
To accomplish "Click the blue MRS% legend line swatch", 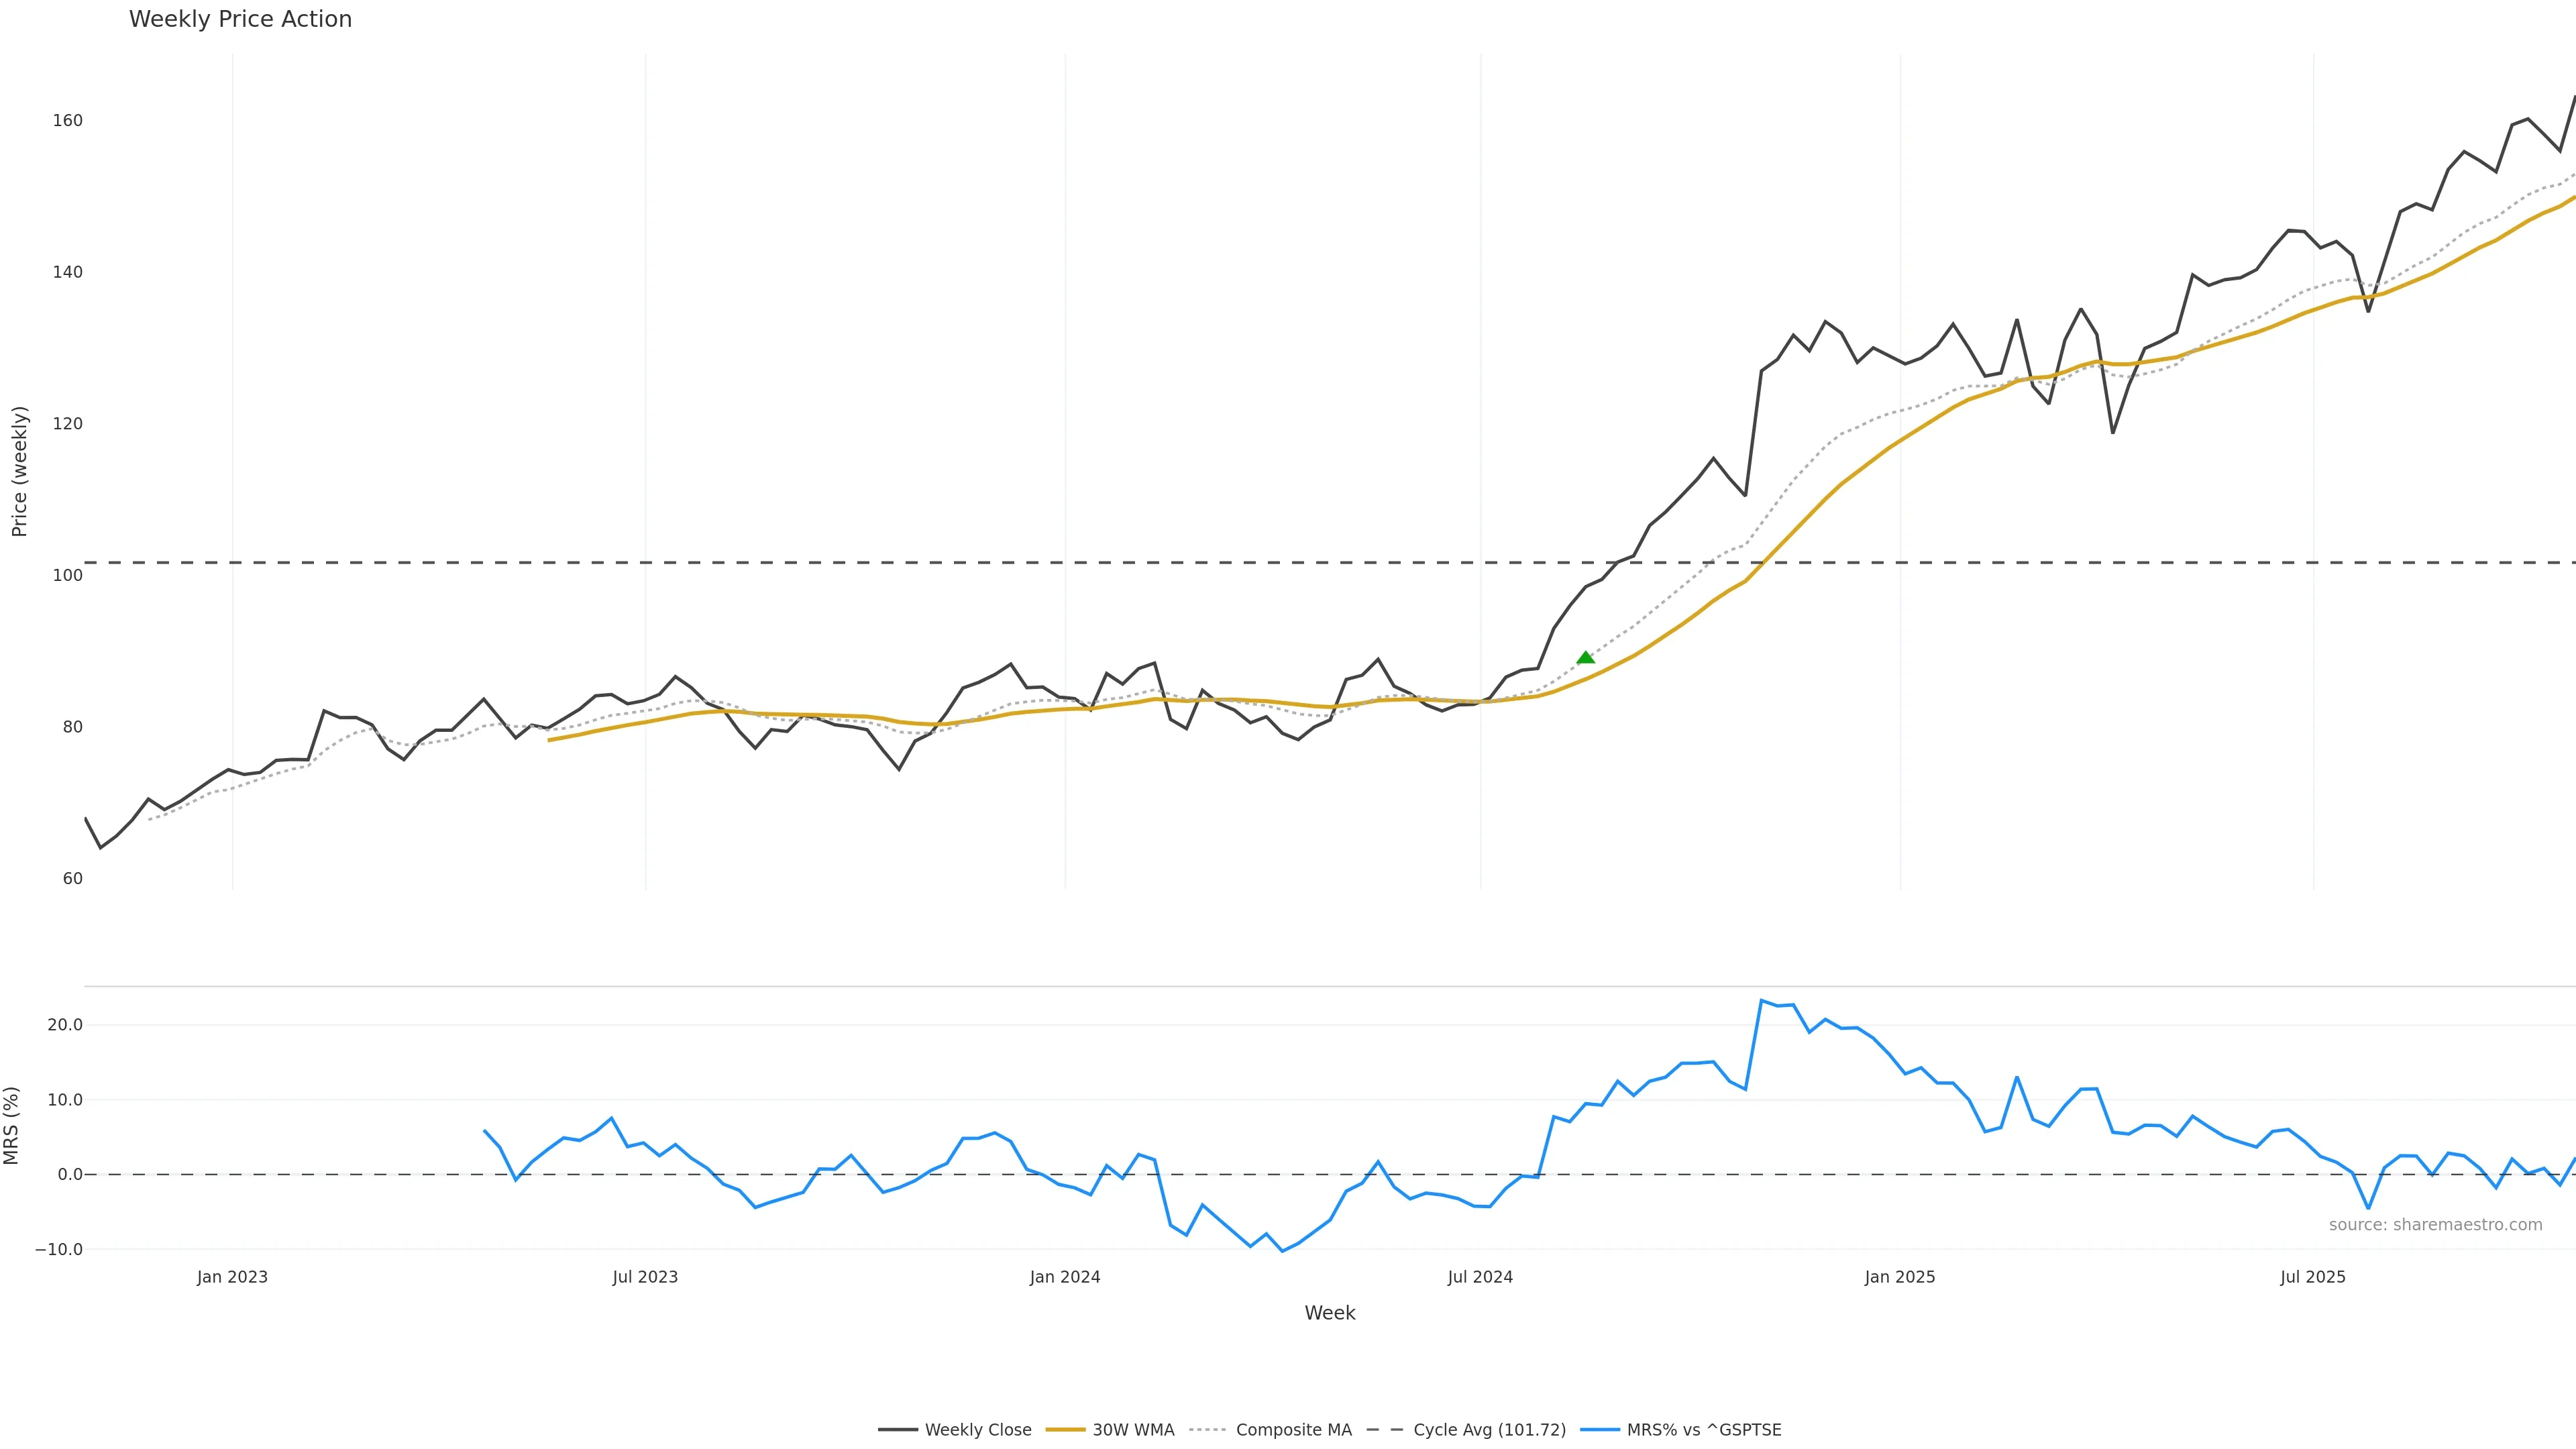I will [x=1600, y=1430].
